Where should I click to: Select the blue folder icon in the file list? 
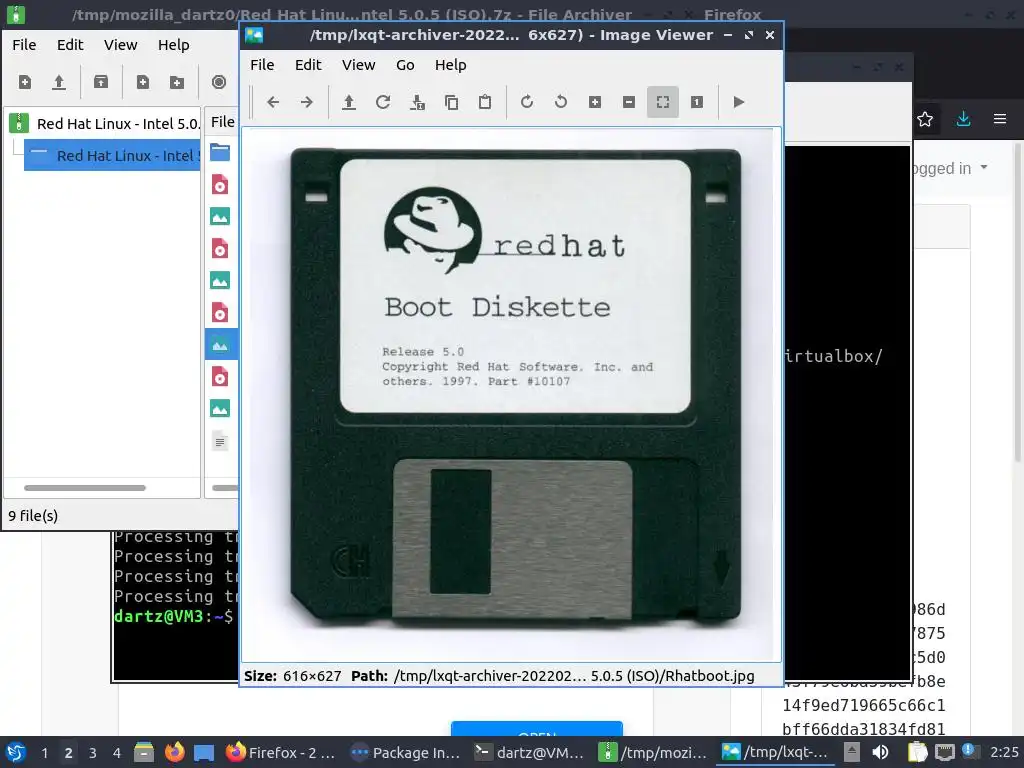point(220,153)
